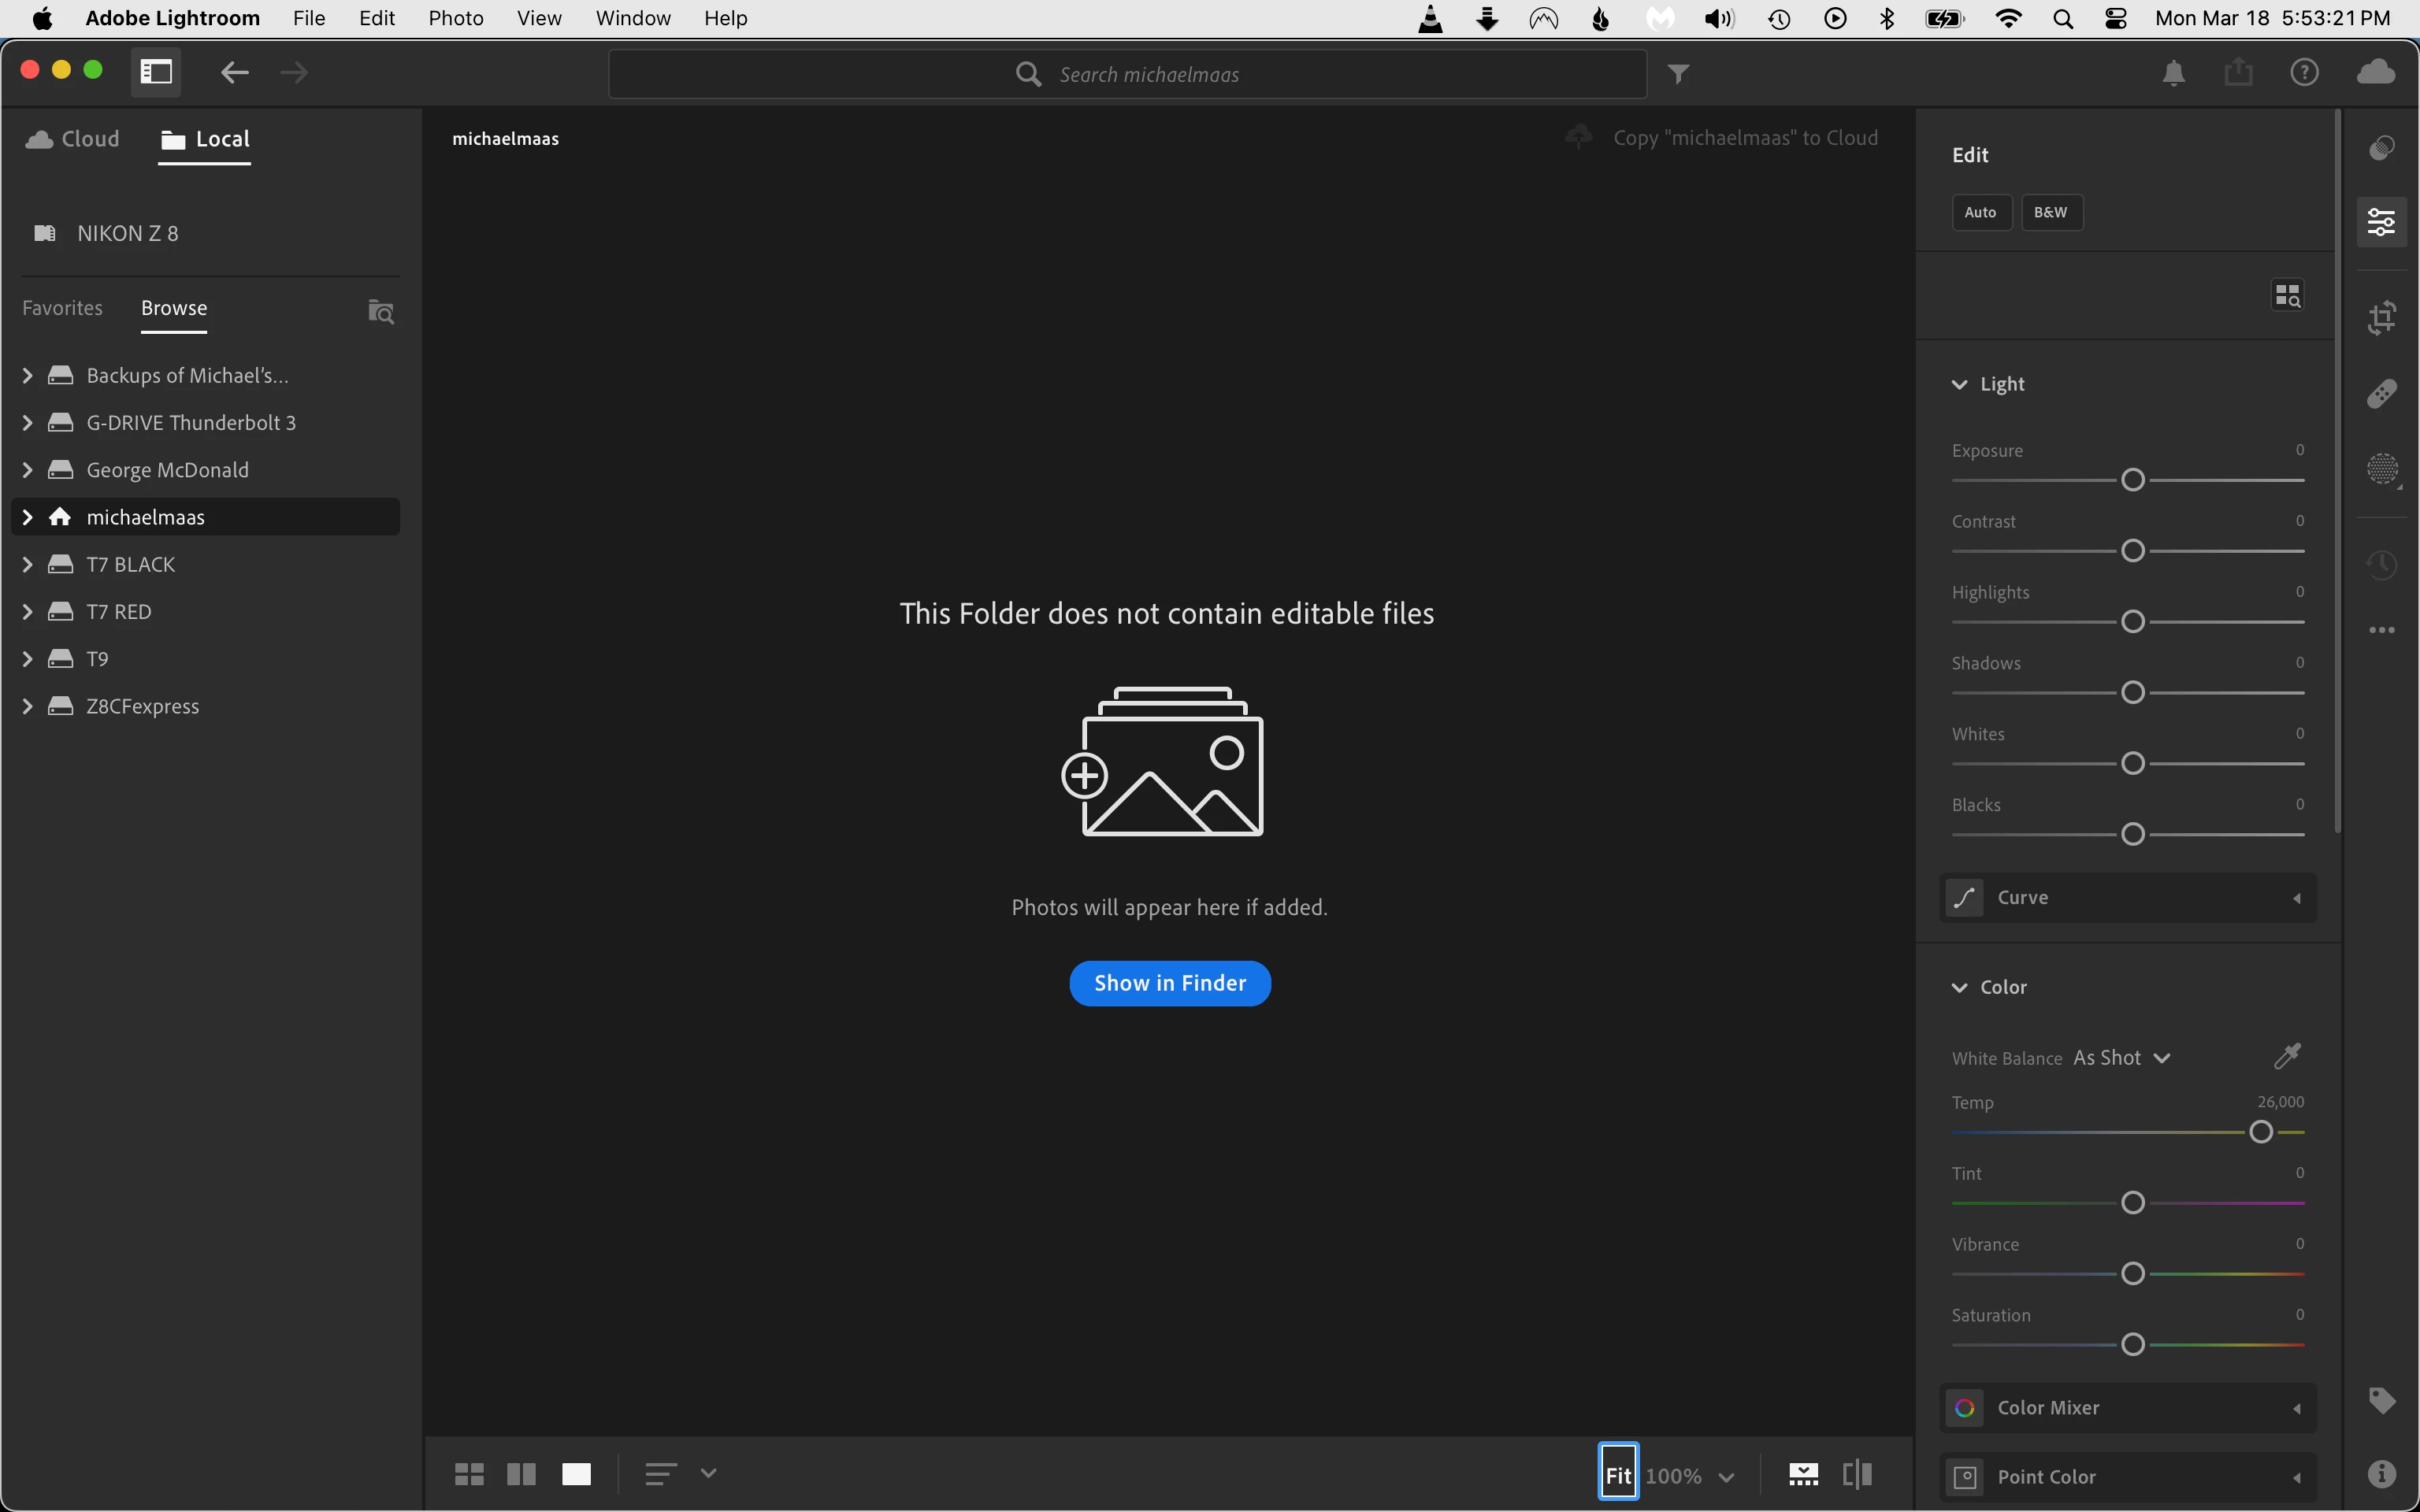
Task: Toggle show original compare view
Action: coord(1857,1474)
